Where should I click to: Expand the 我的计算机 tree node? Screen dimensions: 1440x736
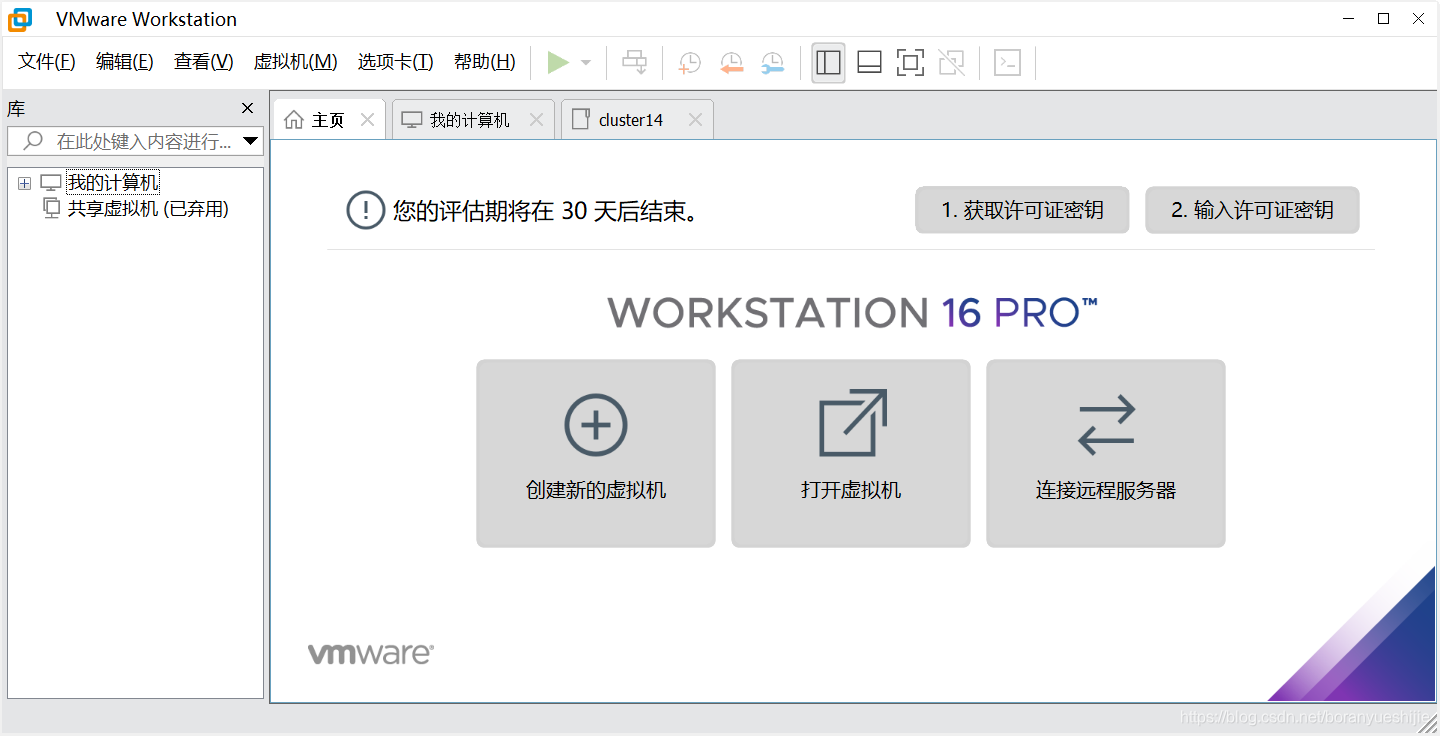tap(24, 183)
